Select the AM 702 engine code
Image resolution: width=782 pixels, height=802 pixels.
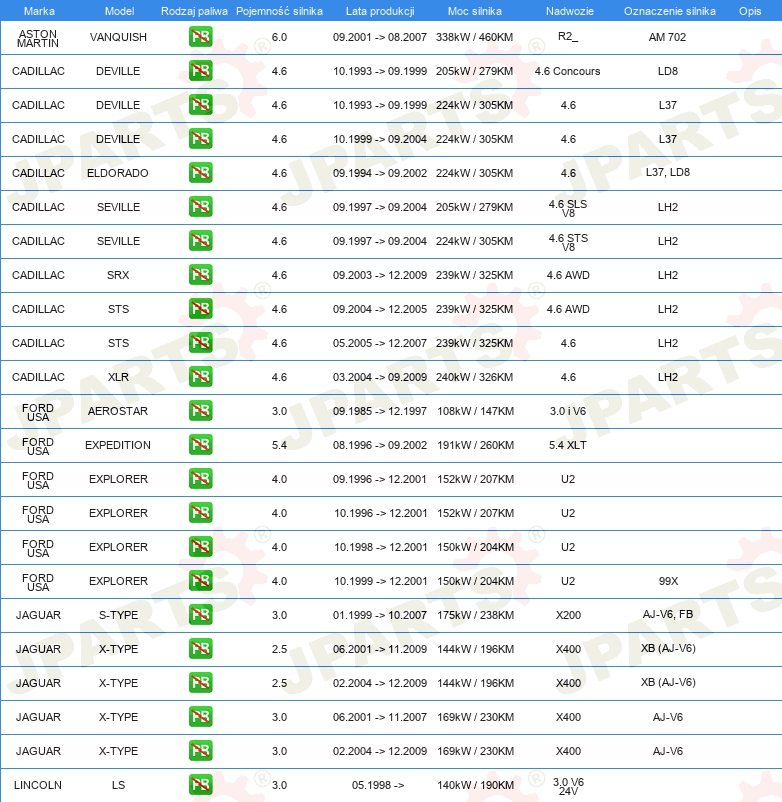667,37
